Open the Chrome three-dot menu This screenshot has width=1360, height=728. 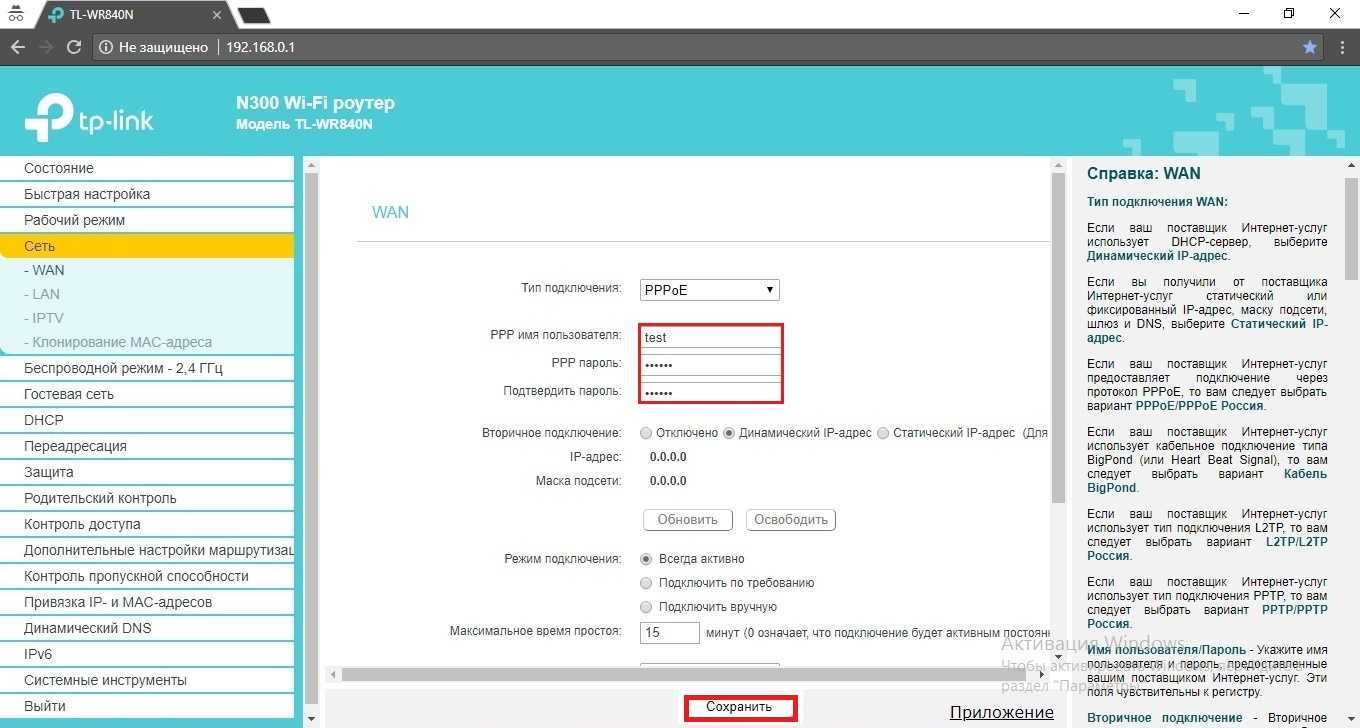point(1340,47)
